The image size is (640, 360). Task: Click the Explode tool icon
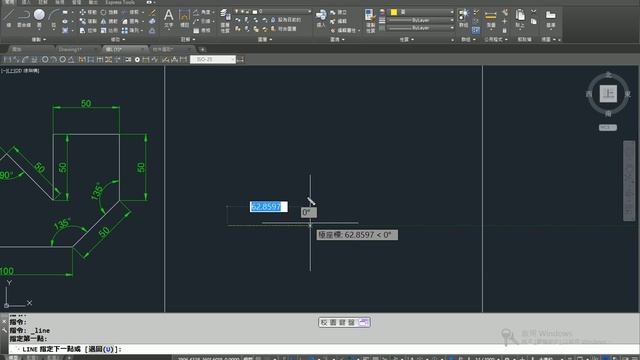click(x=152, y=21)
